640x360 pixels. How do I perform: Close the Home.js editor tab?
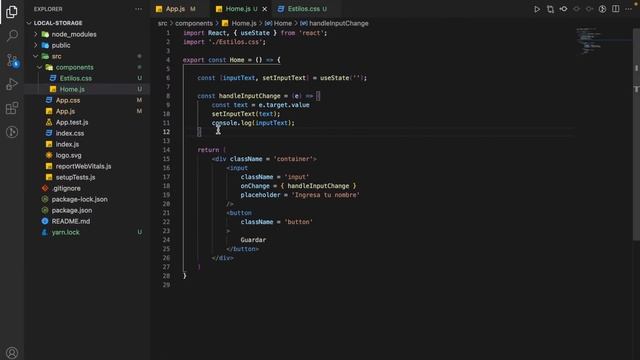pyautogui.click(x=264, y=9)
